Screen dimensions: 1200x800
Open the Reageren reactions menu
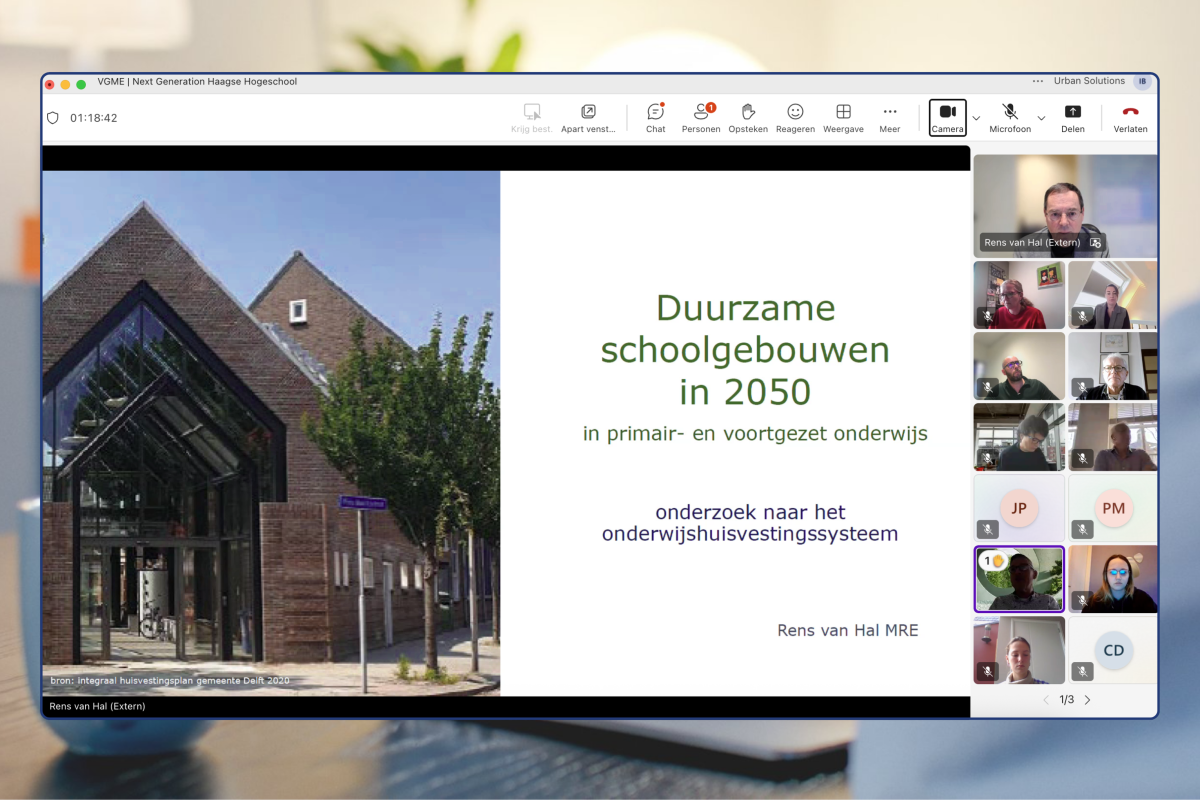795,117
